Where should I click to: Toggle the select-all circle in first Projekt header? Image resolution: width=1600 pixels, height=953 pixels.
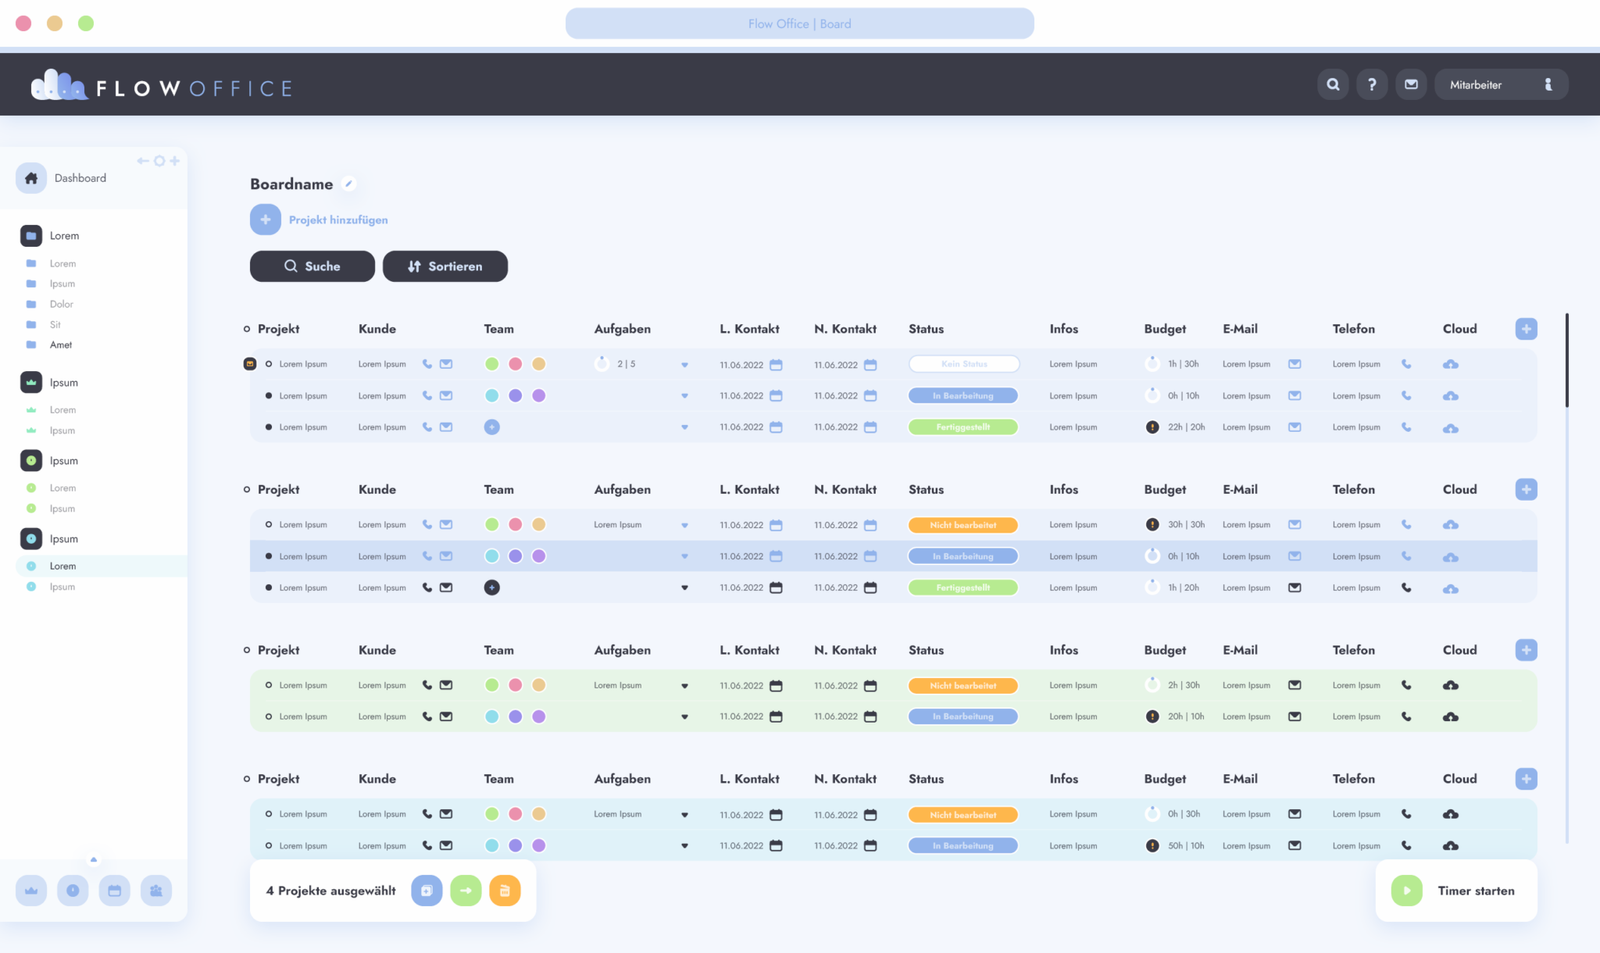point(247,329)
